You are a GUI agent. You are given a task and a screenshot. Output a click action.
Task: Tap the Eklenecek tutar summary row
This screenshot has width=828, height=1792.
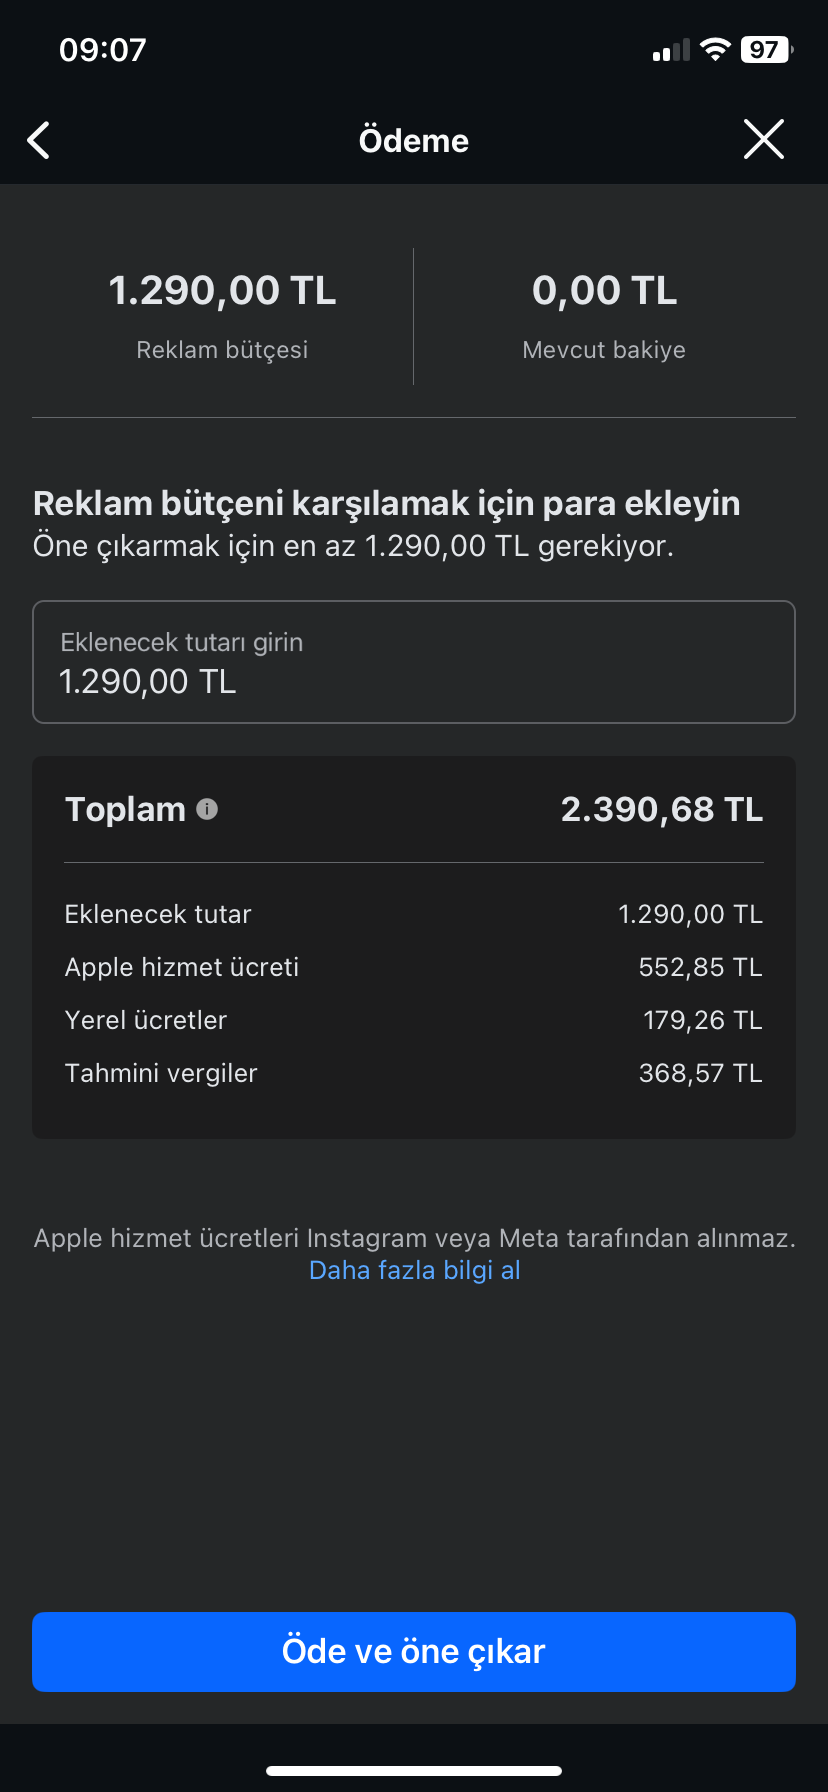pyautogui.click(x=414, y=914)
